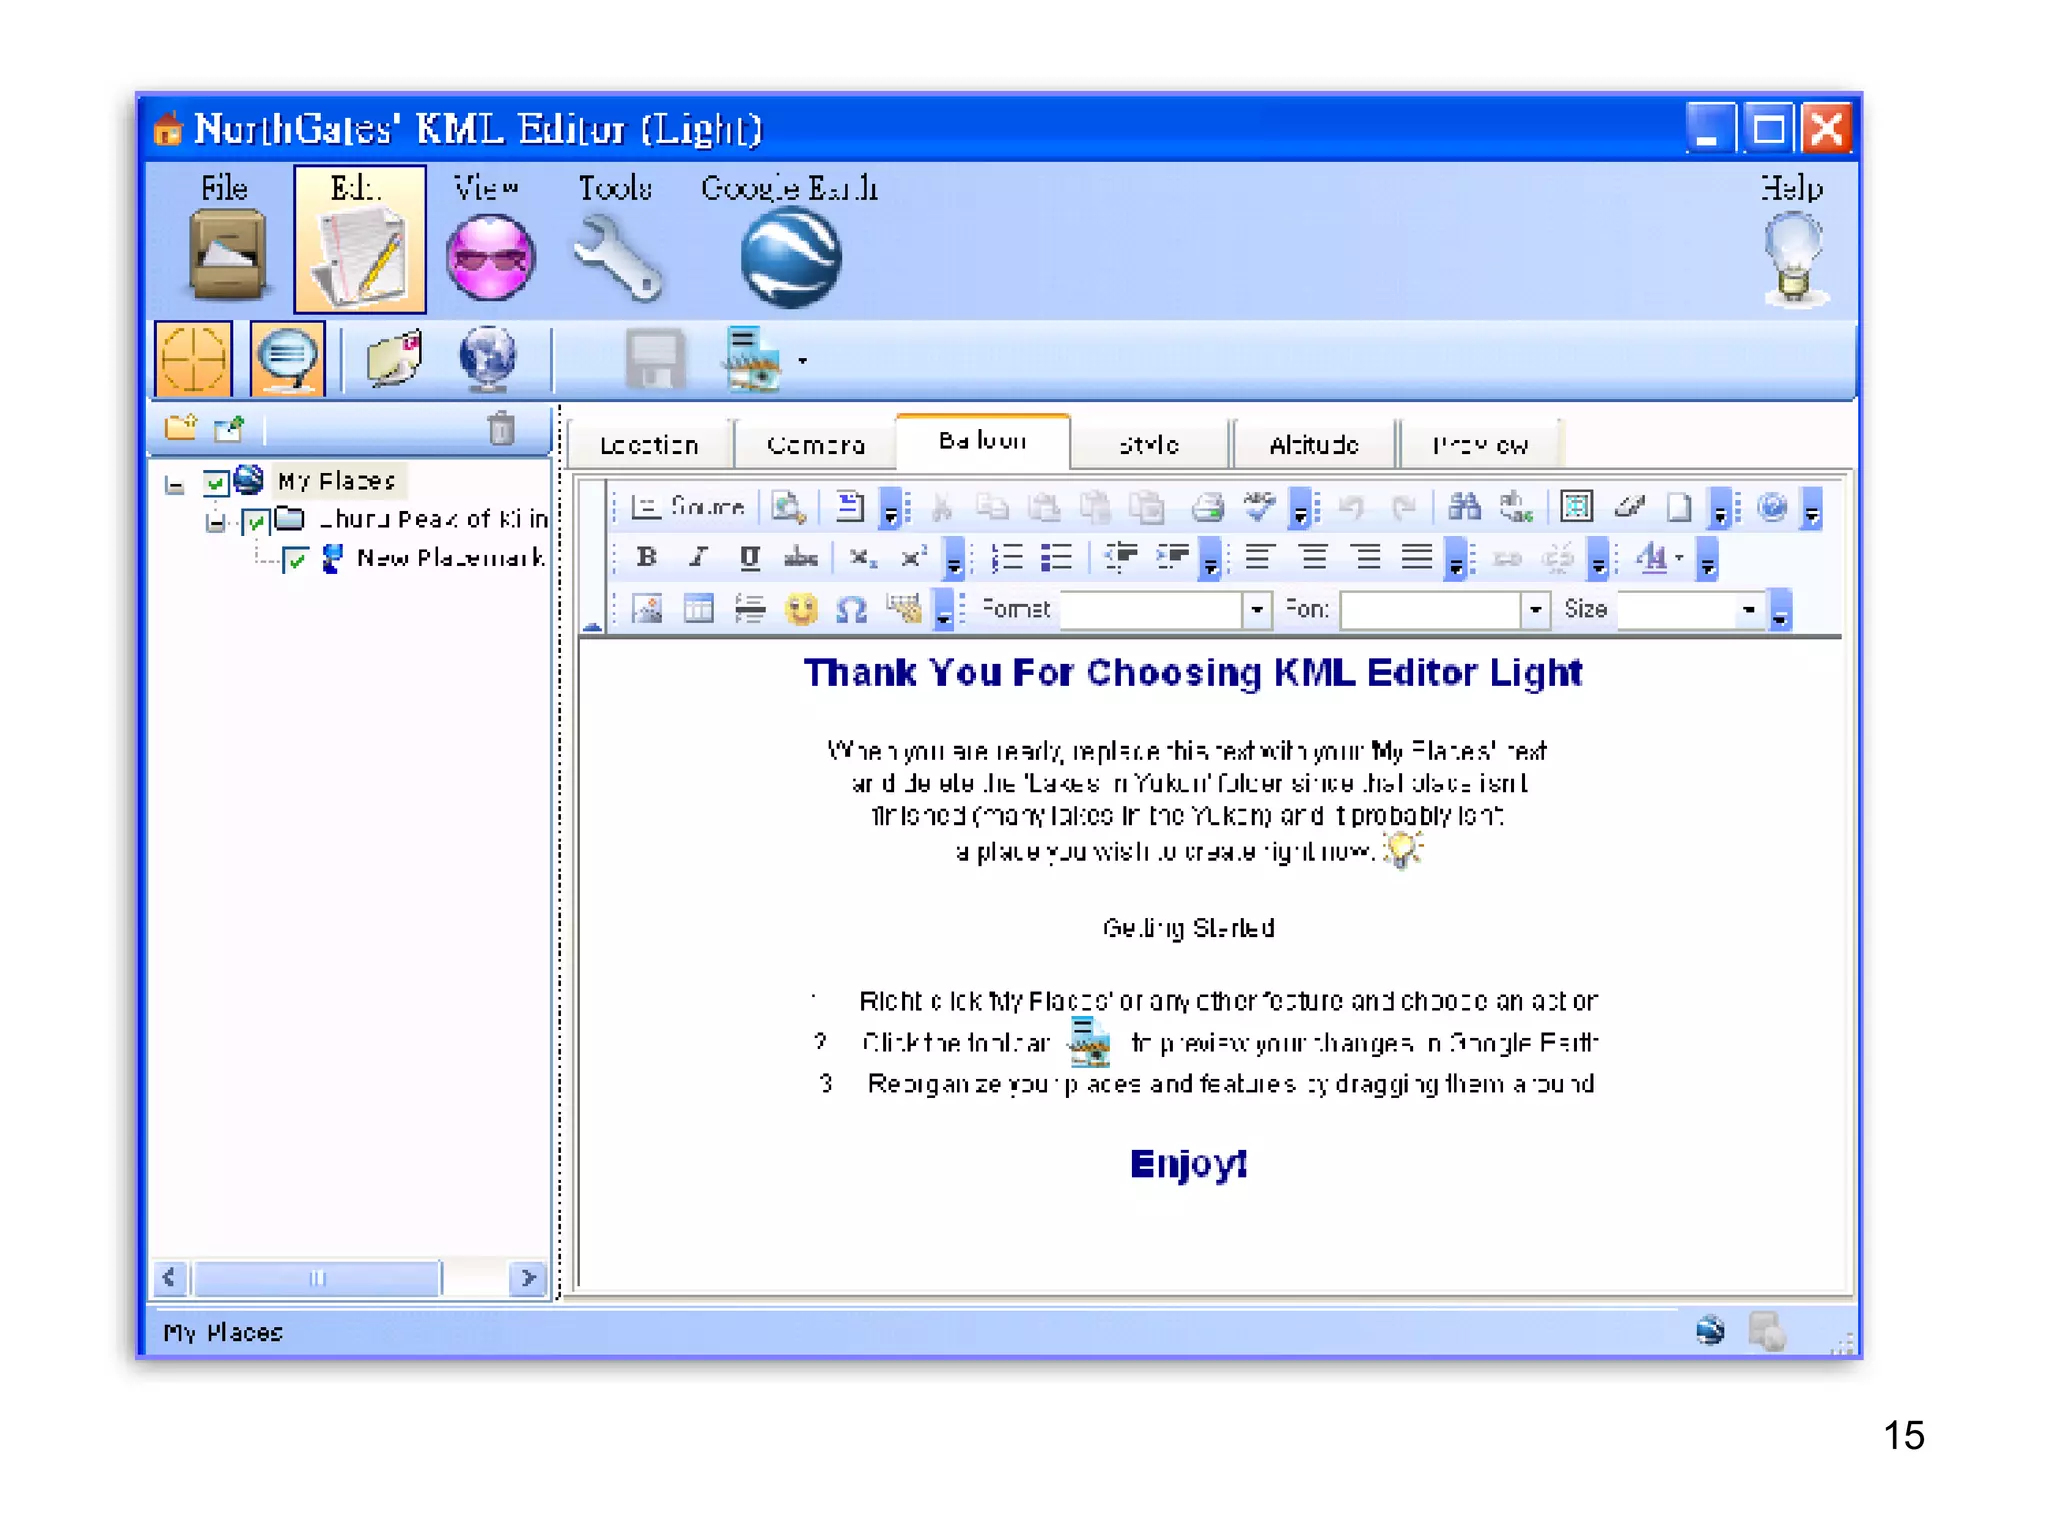
Task: Click the Italic formatting icon
Action: tap(698, 557)
